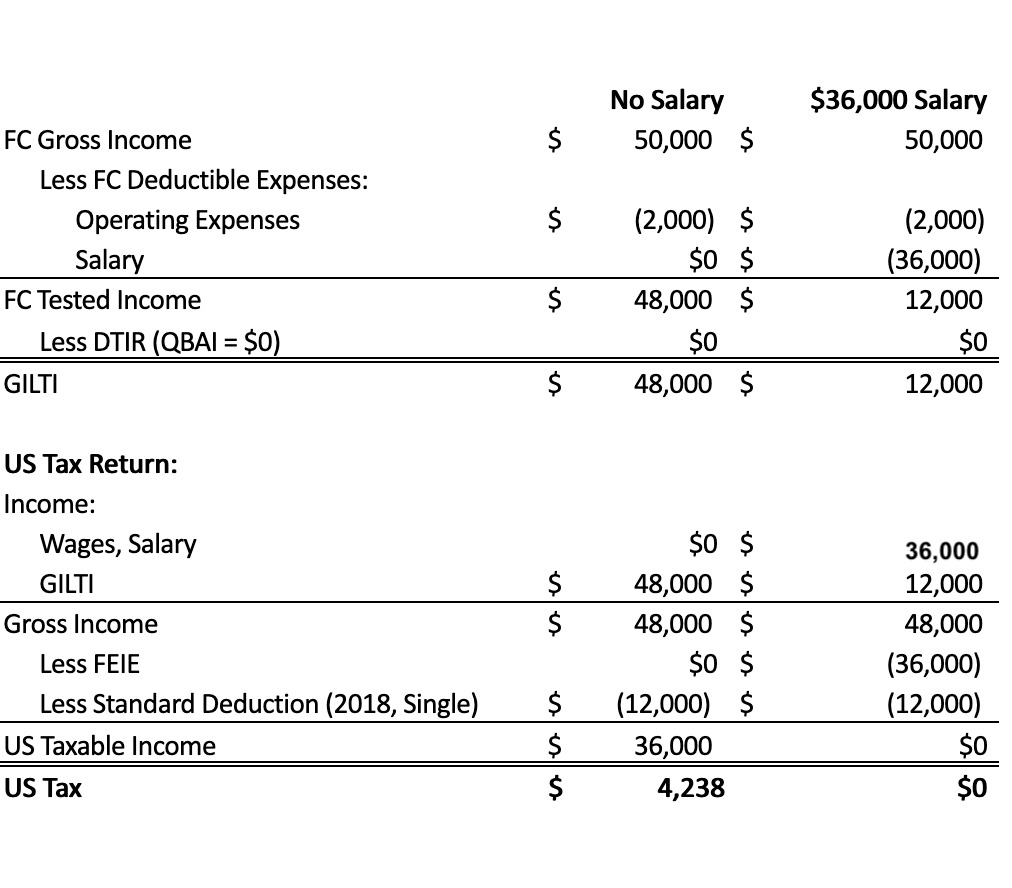Click the FC Tested Income label

click(102, 300)
